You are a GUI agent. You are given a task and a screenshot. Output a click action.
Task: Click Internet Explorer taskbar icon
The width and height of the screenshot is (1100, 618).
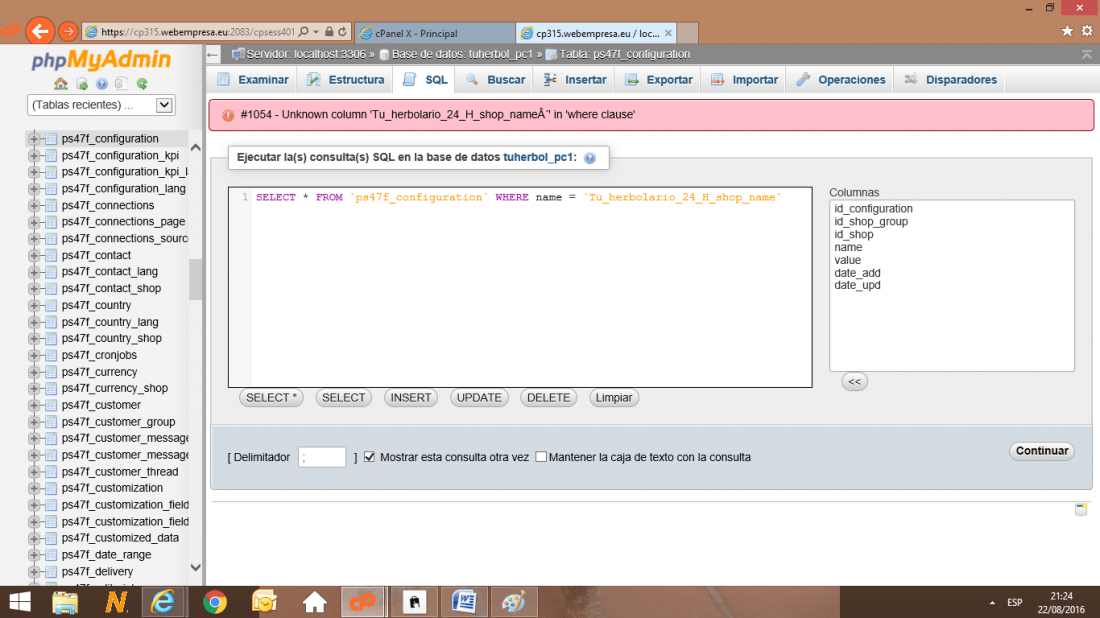163,602
